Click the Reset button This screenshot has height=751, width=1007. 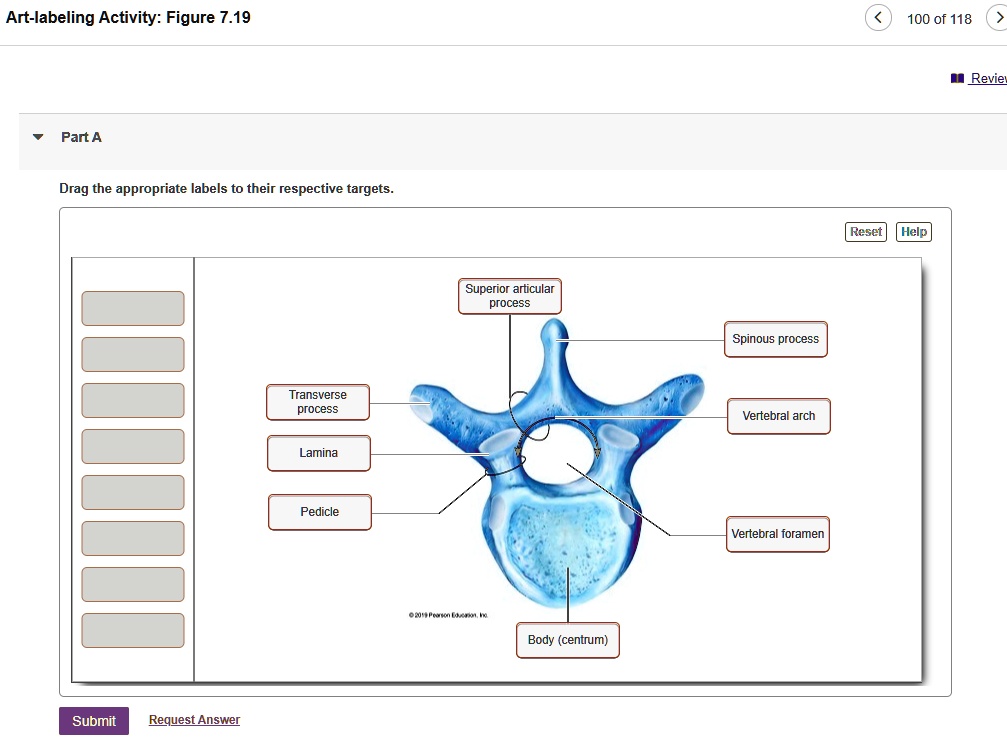click(x=865, y=231)
